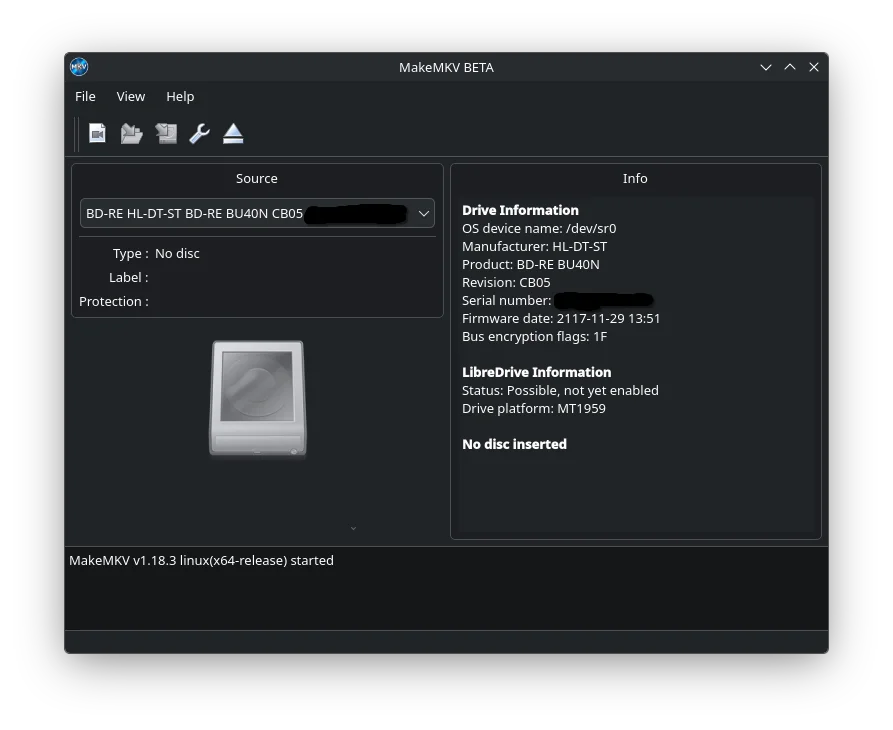
Task: Click the Backup disc toolbar icon
Action: pos(166,134)
